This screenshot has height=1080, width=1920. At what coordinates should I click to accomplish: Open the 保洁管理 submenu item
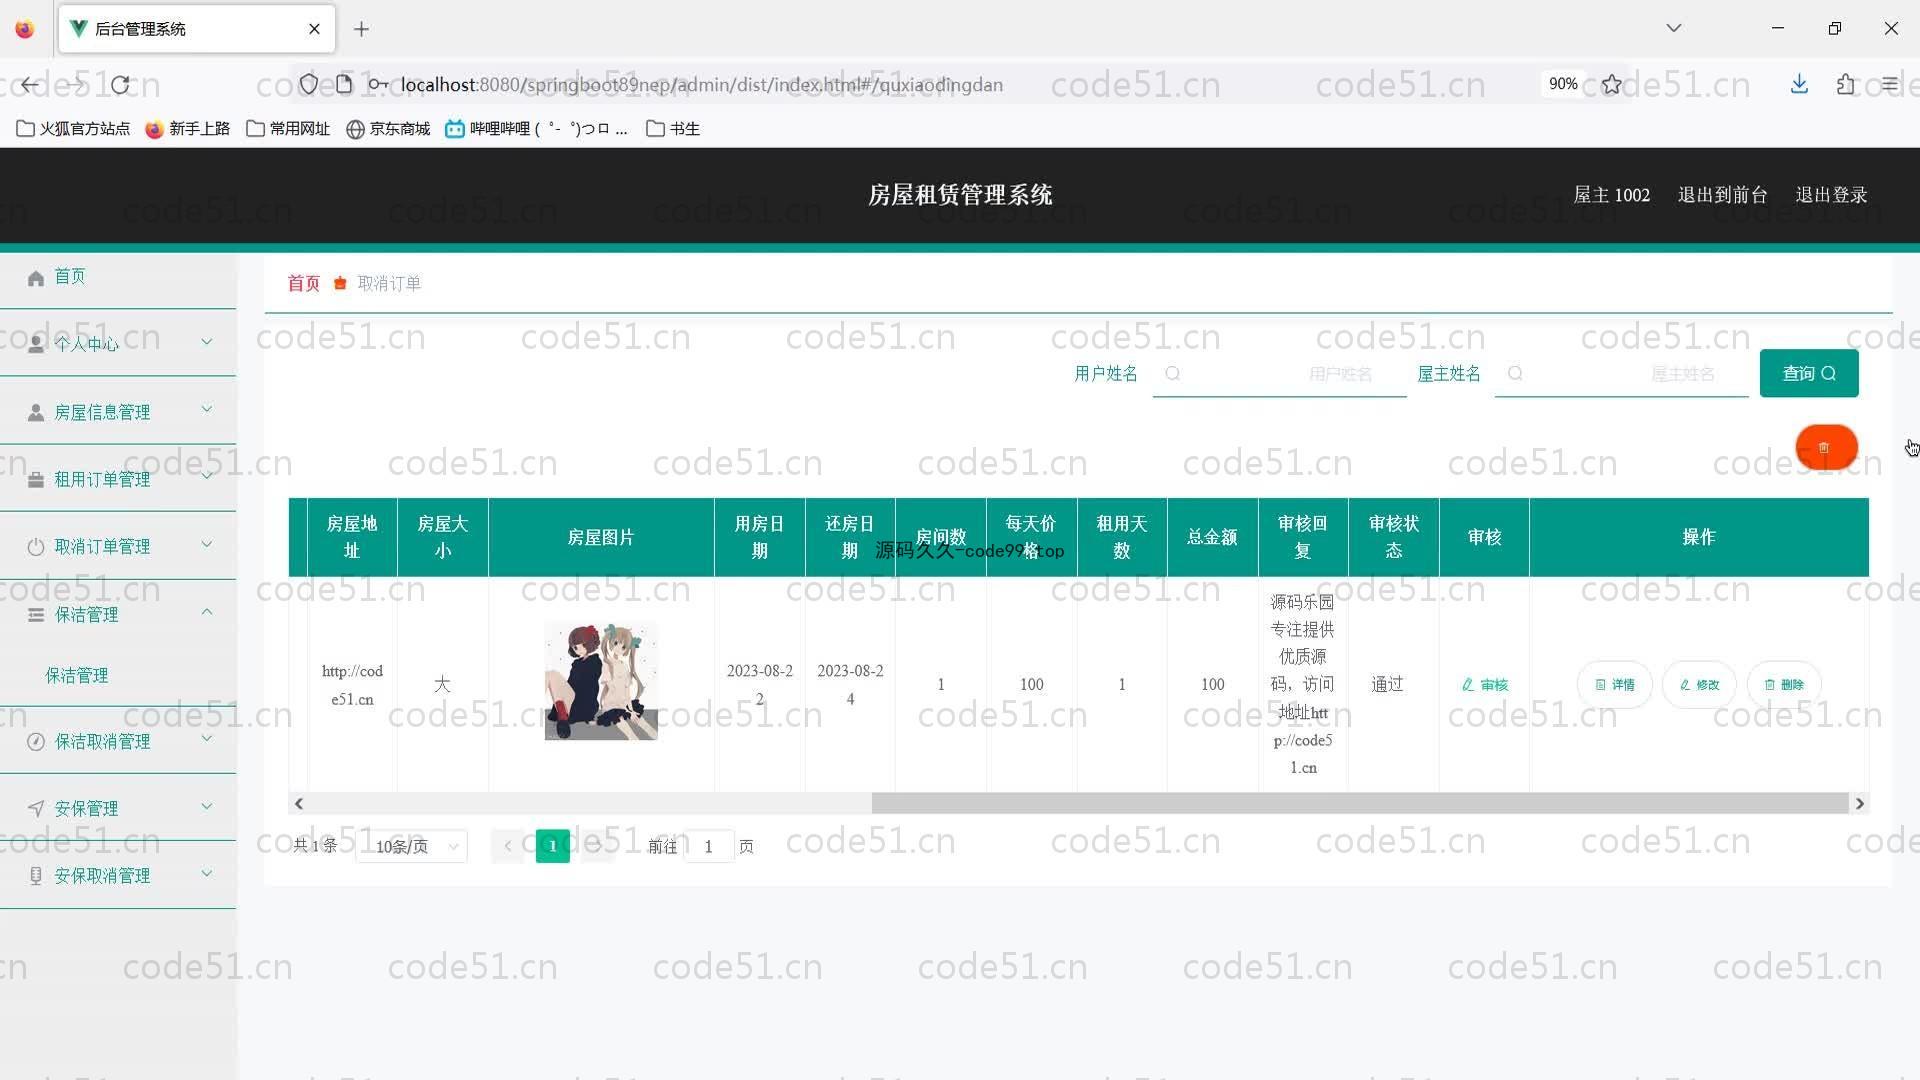click(x=77, y=675)
